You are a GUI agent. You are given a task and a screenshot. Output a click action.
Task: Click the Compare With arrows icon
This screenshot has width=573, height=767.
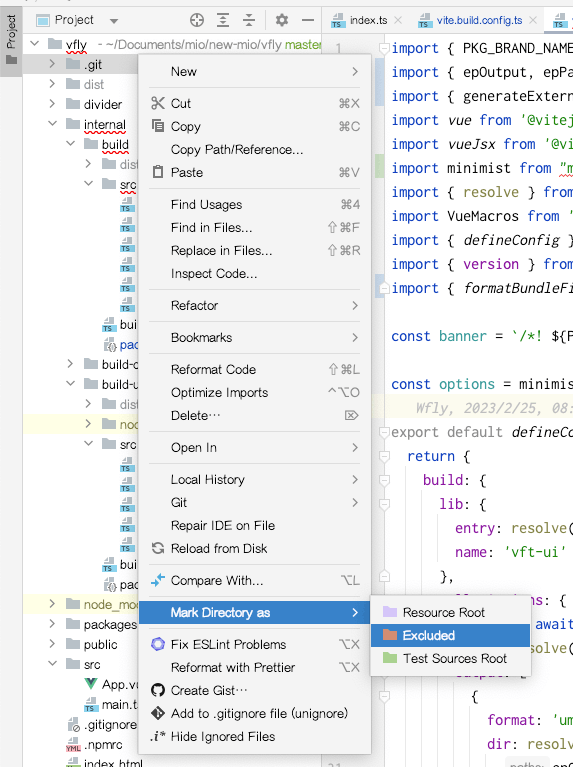(158, 580)
